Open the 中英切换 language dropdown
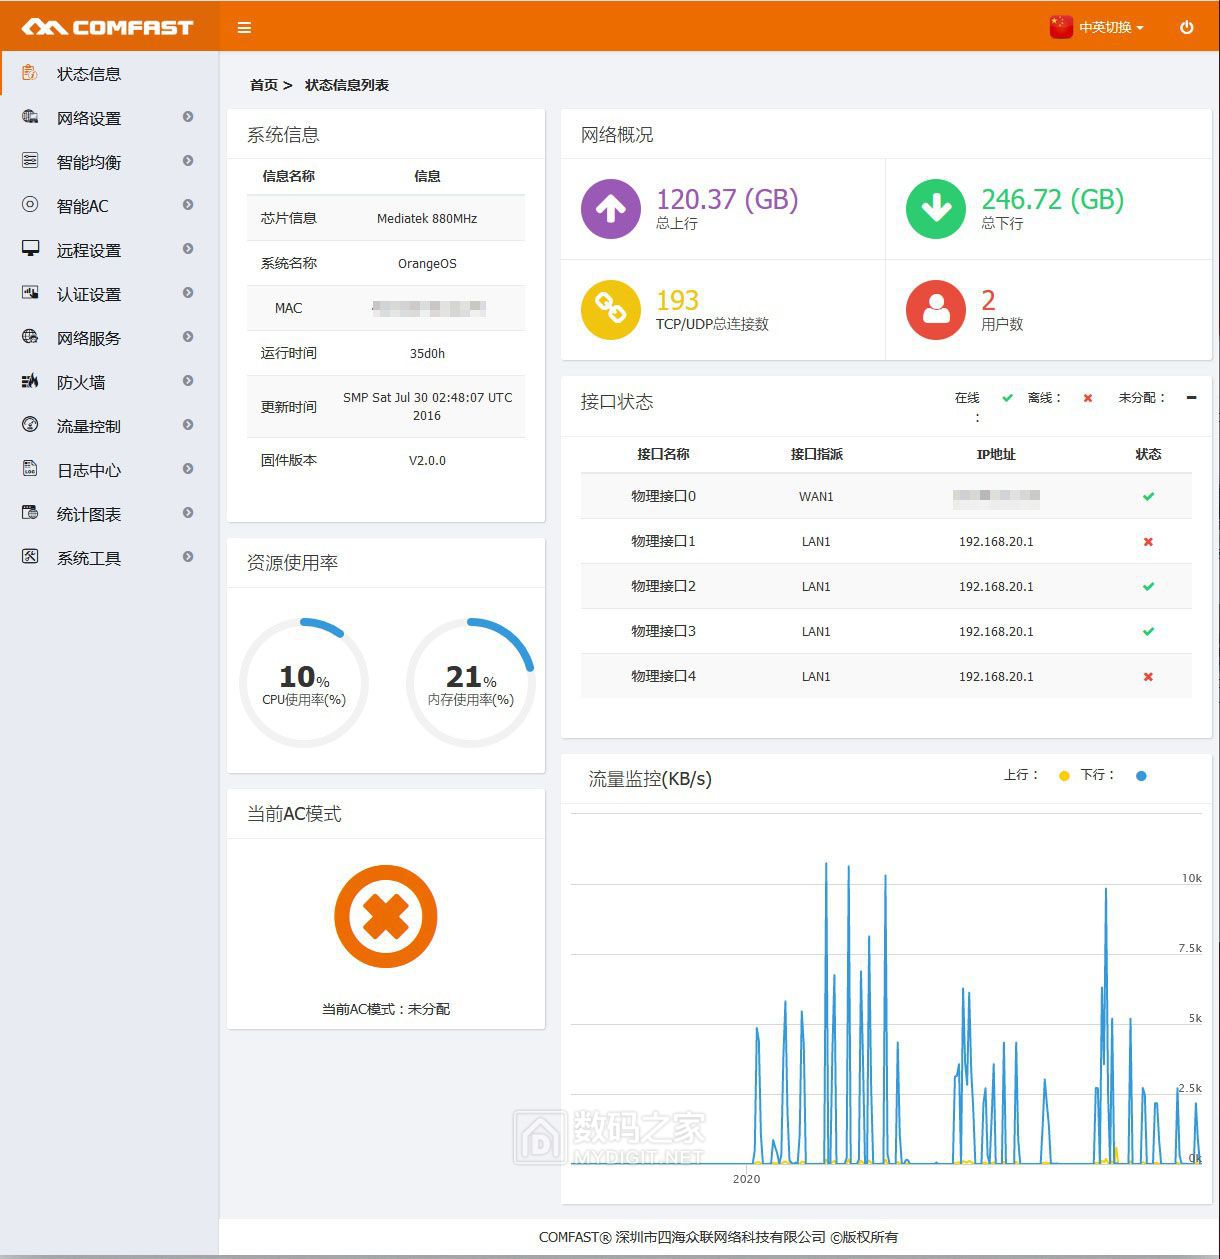 tap(1111, 28)
